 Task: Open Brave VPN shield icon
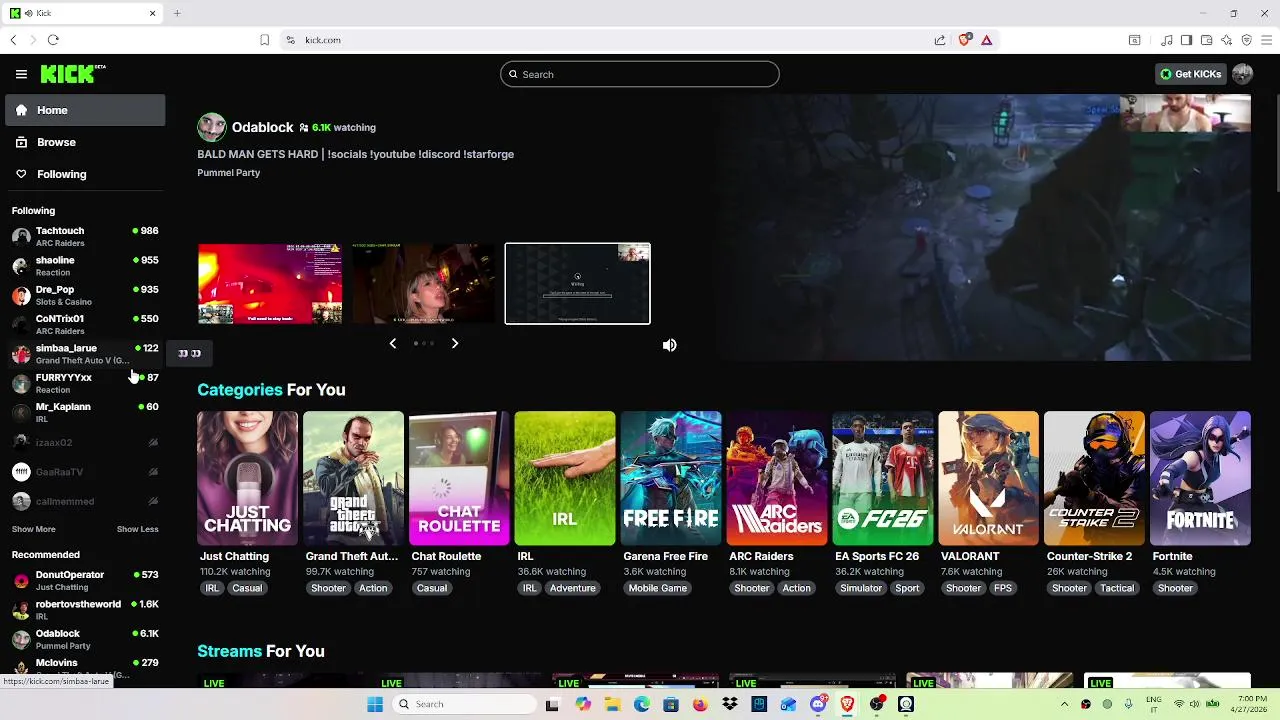1246,40
